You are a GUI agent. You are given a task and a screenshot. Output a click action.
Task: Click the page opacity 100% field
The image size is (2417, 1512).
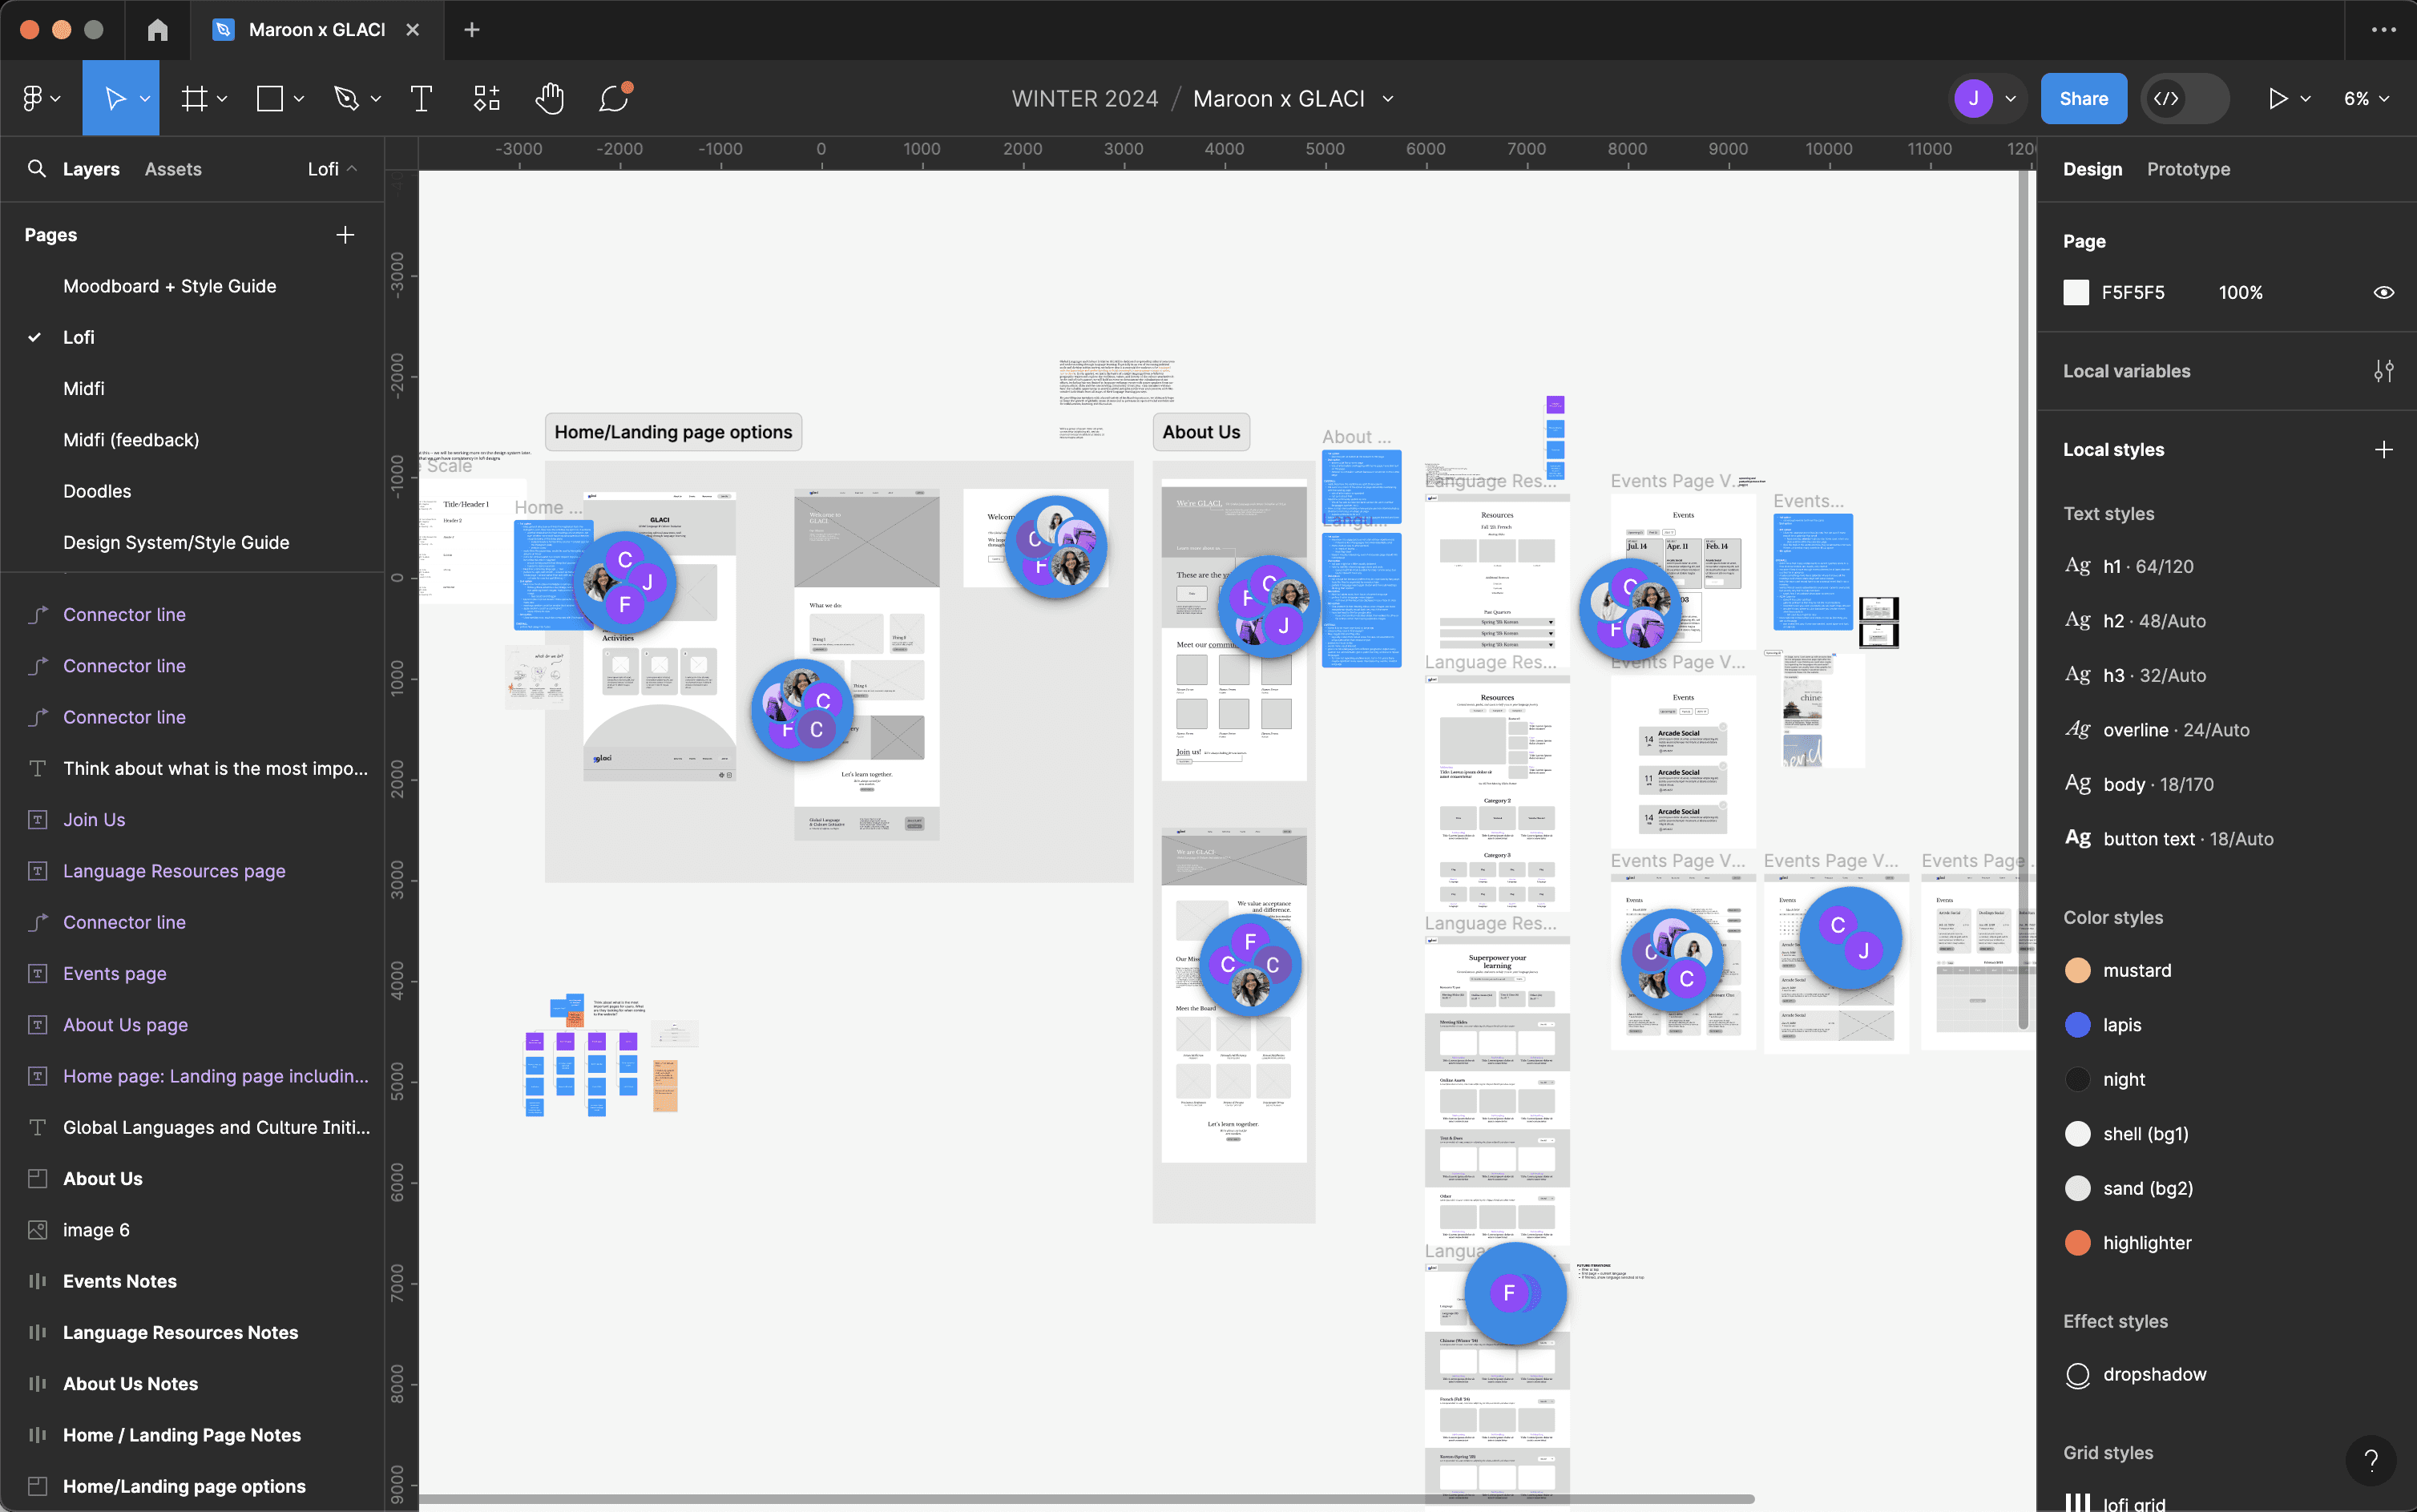click(x=2240, y=293)
